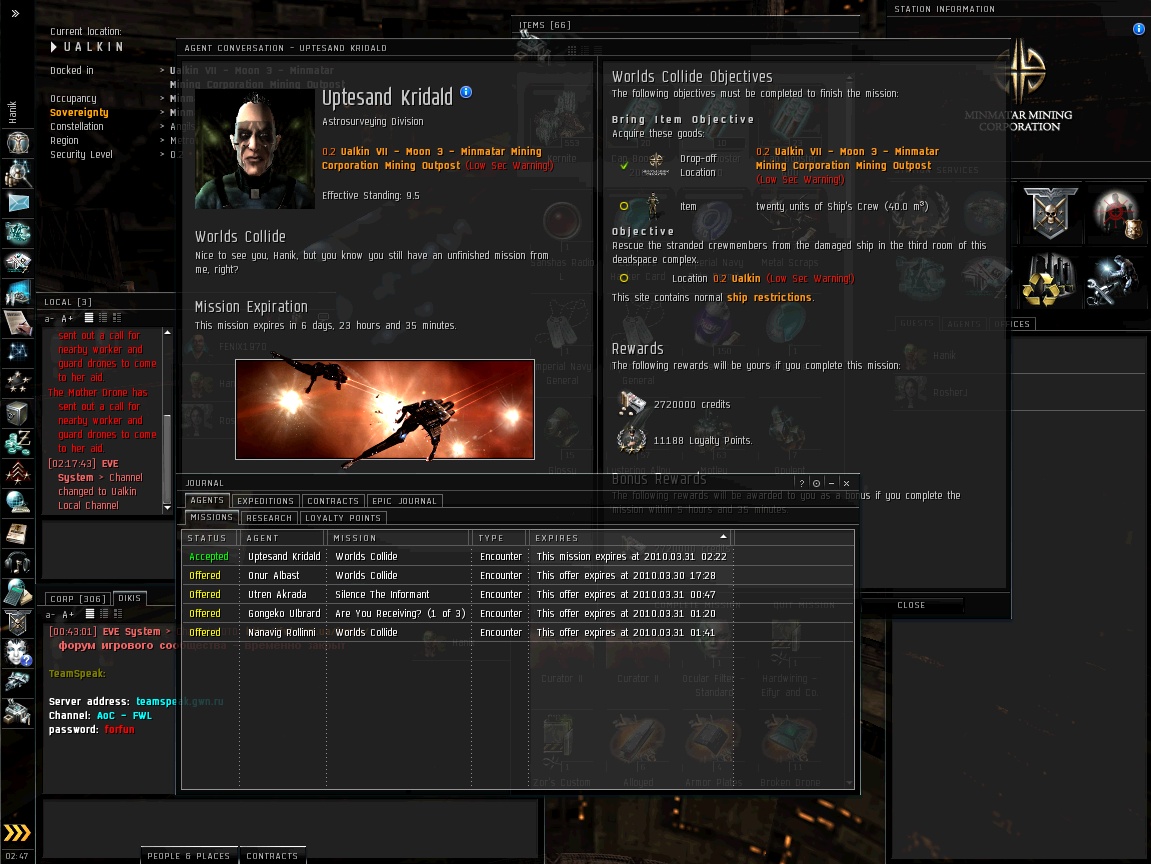This screenshot has height=864, width=1151.
Task: Switch to the Expeditions journal tab
Action: coord(265,501)
